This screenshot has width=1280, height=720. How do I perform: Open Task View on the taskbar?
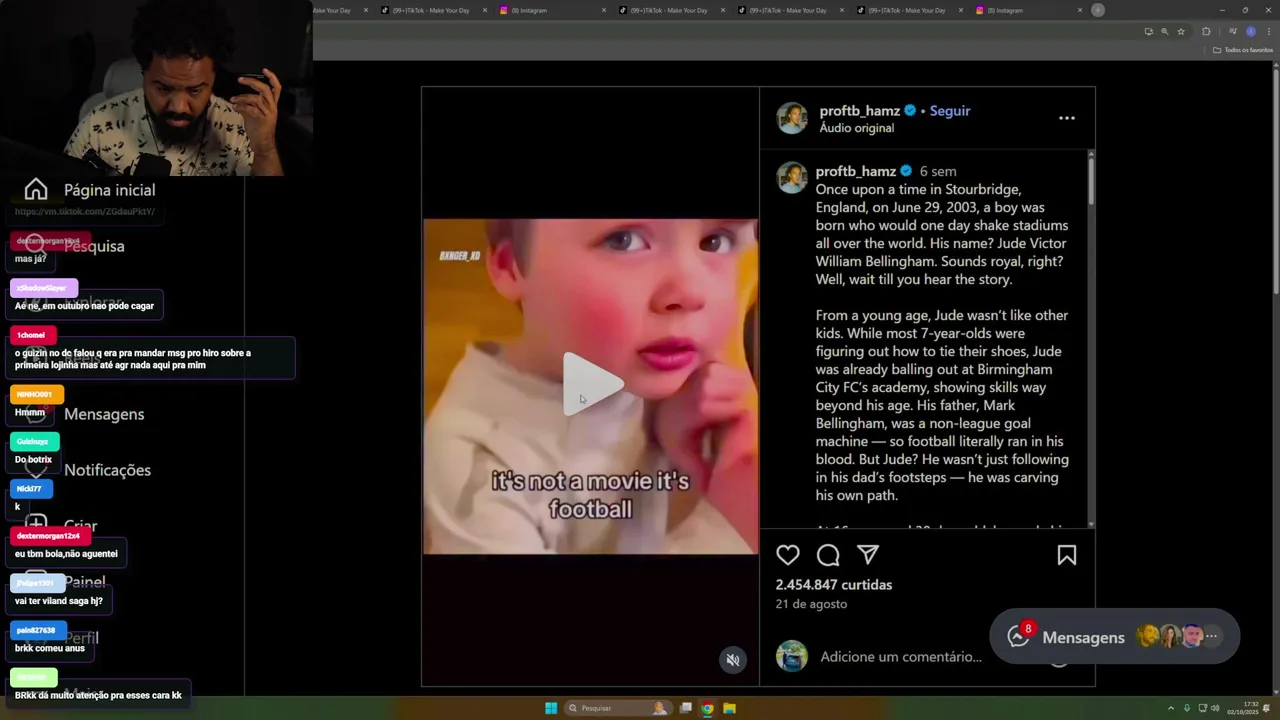click(x=686, y=708)
